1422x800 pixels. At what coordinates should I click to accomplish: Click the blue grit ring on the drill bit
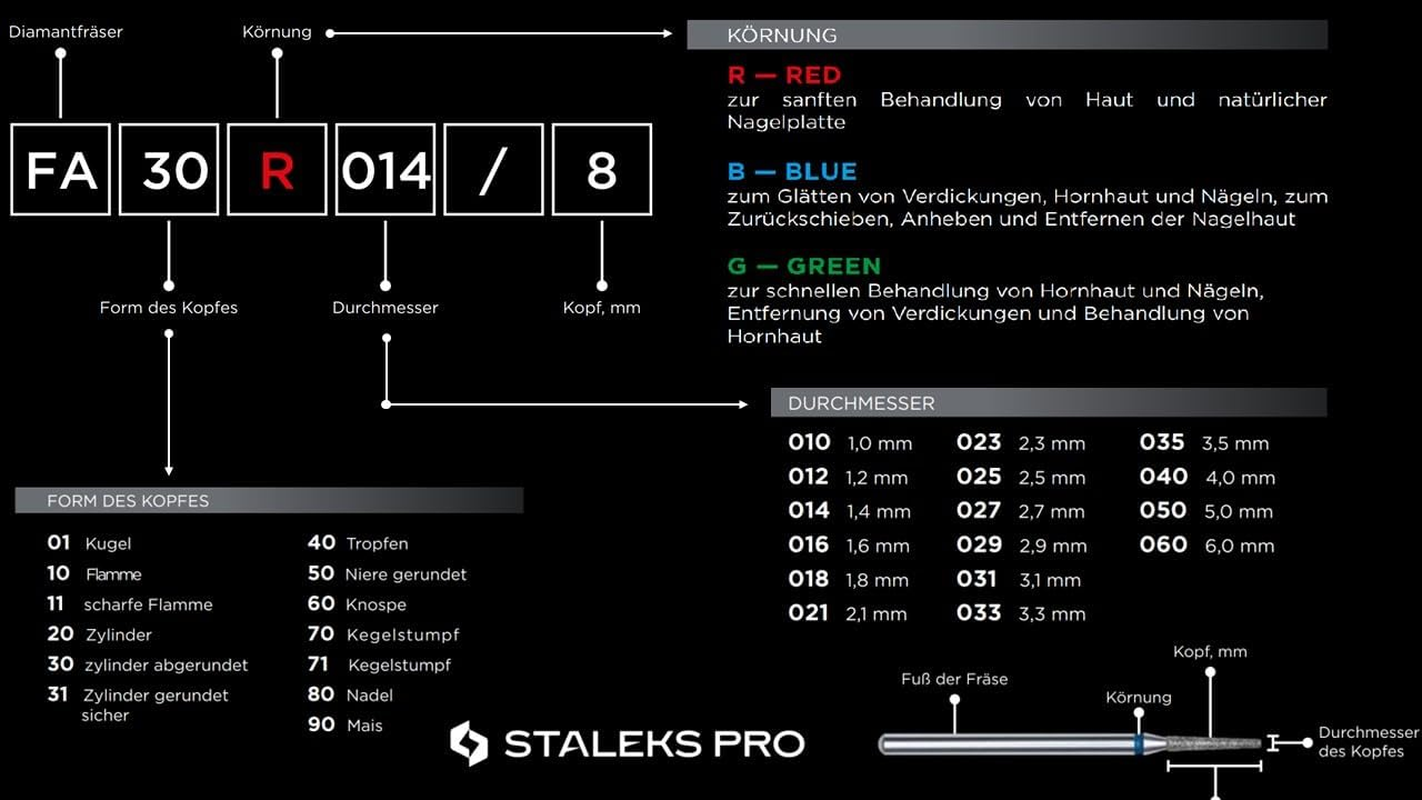(1139, 743)
